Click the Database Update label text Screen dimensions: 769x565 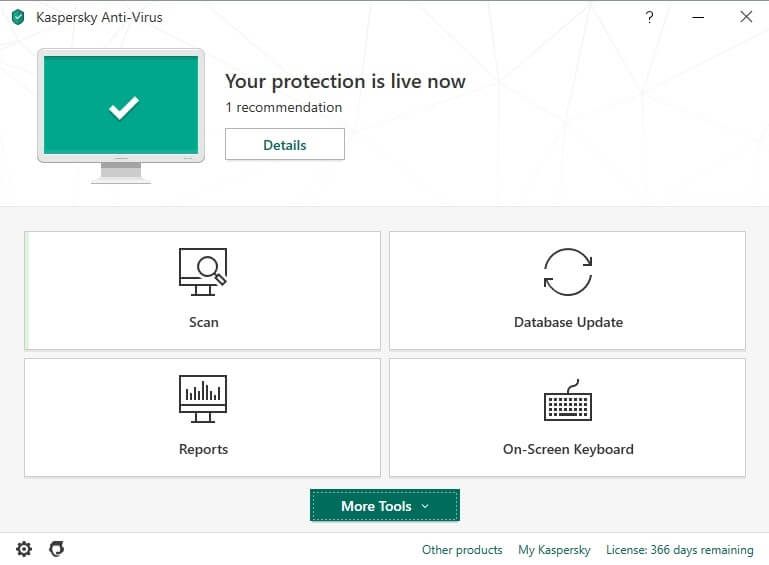(x=568, y=322)
